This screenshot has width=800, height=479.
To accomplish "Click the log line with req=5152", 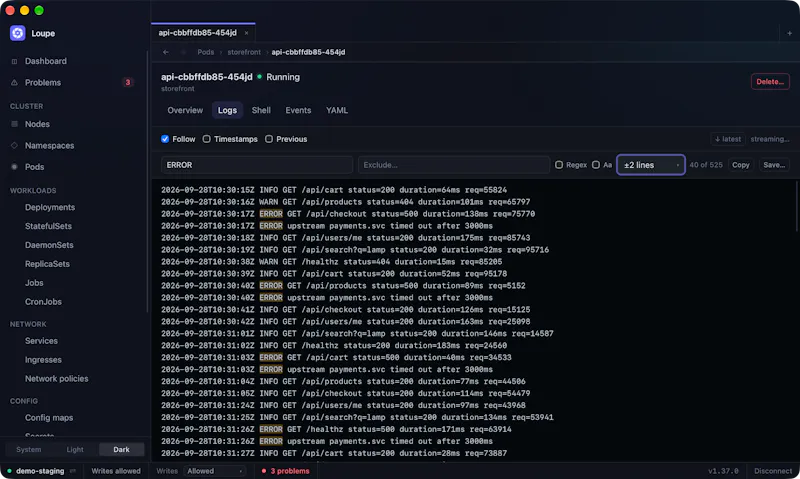I will (x=343, y=286).
